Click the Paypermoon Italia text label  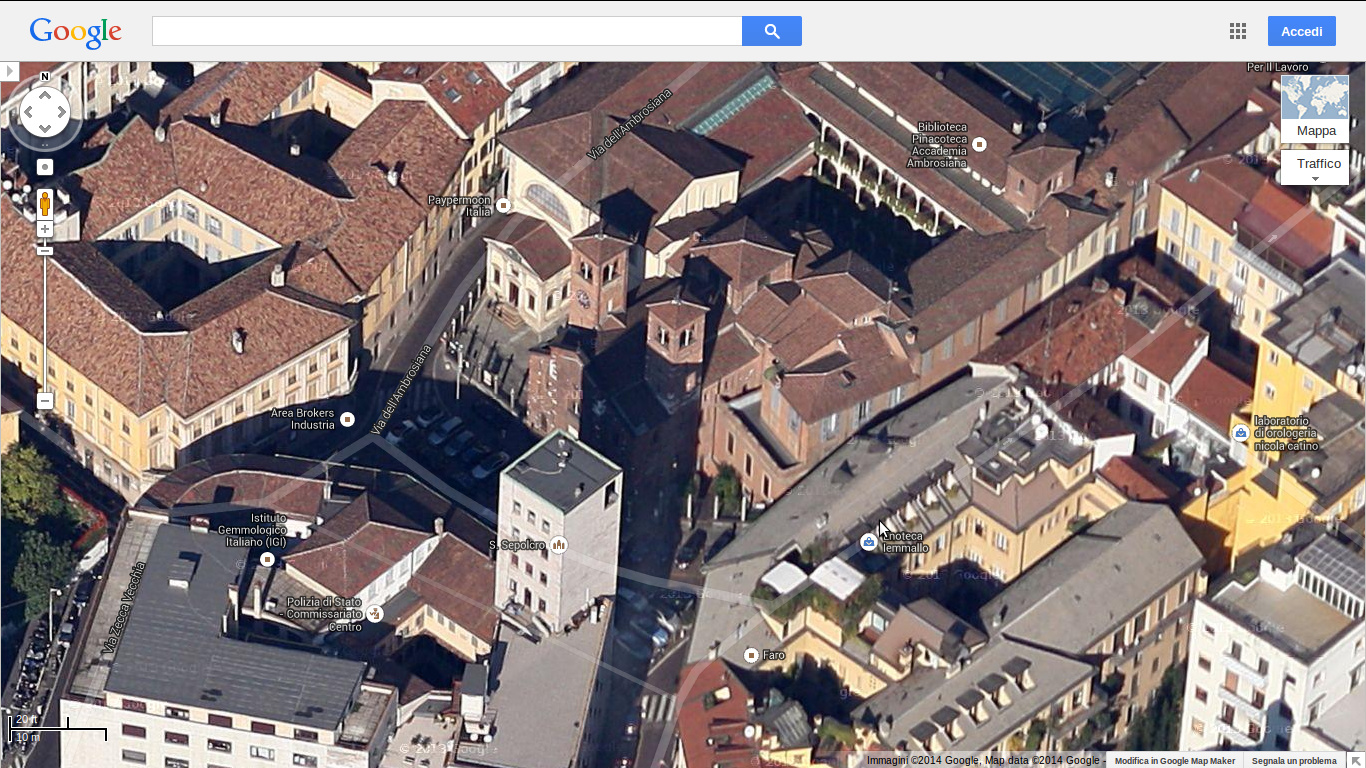459,206
